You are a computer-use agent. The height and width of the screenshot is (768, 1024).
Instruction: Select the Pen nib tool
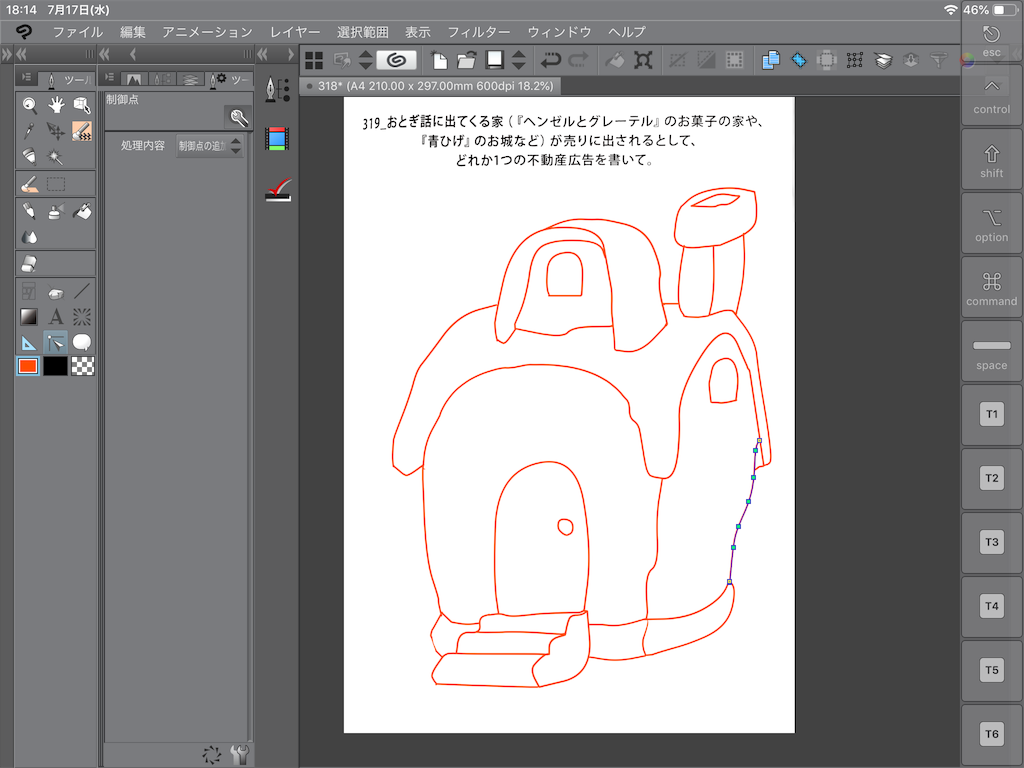click(29, 157)
